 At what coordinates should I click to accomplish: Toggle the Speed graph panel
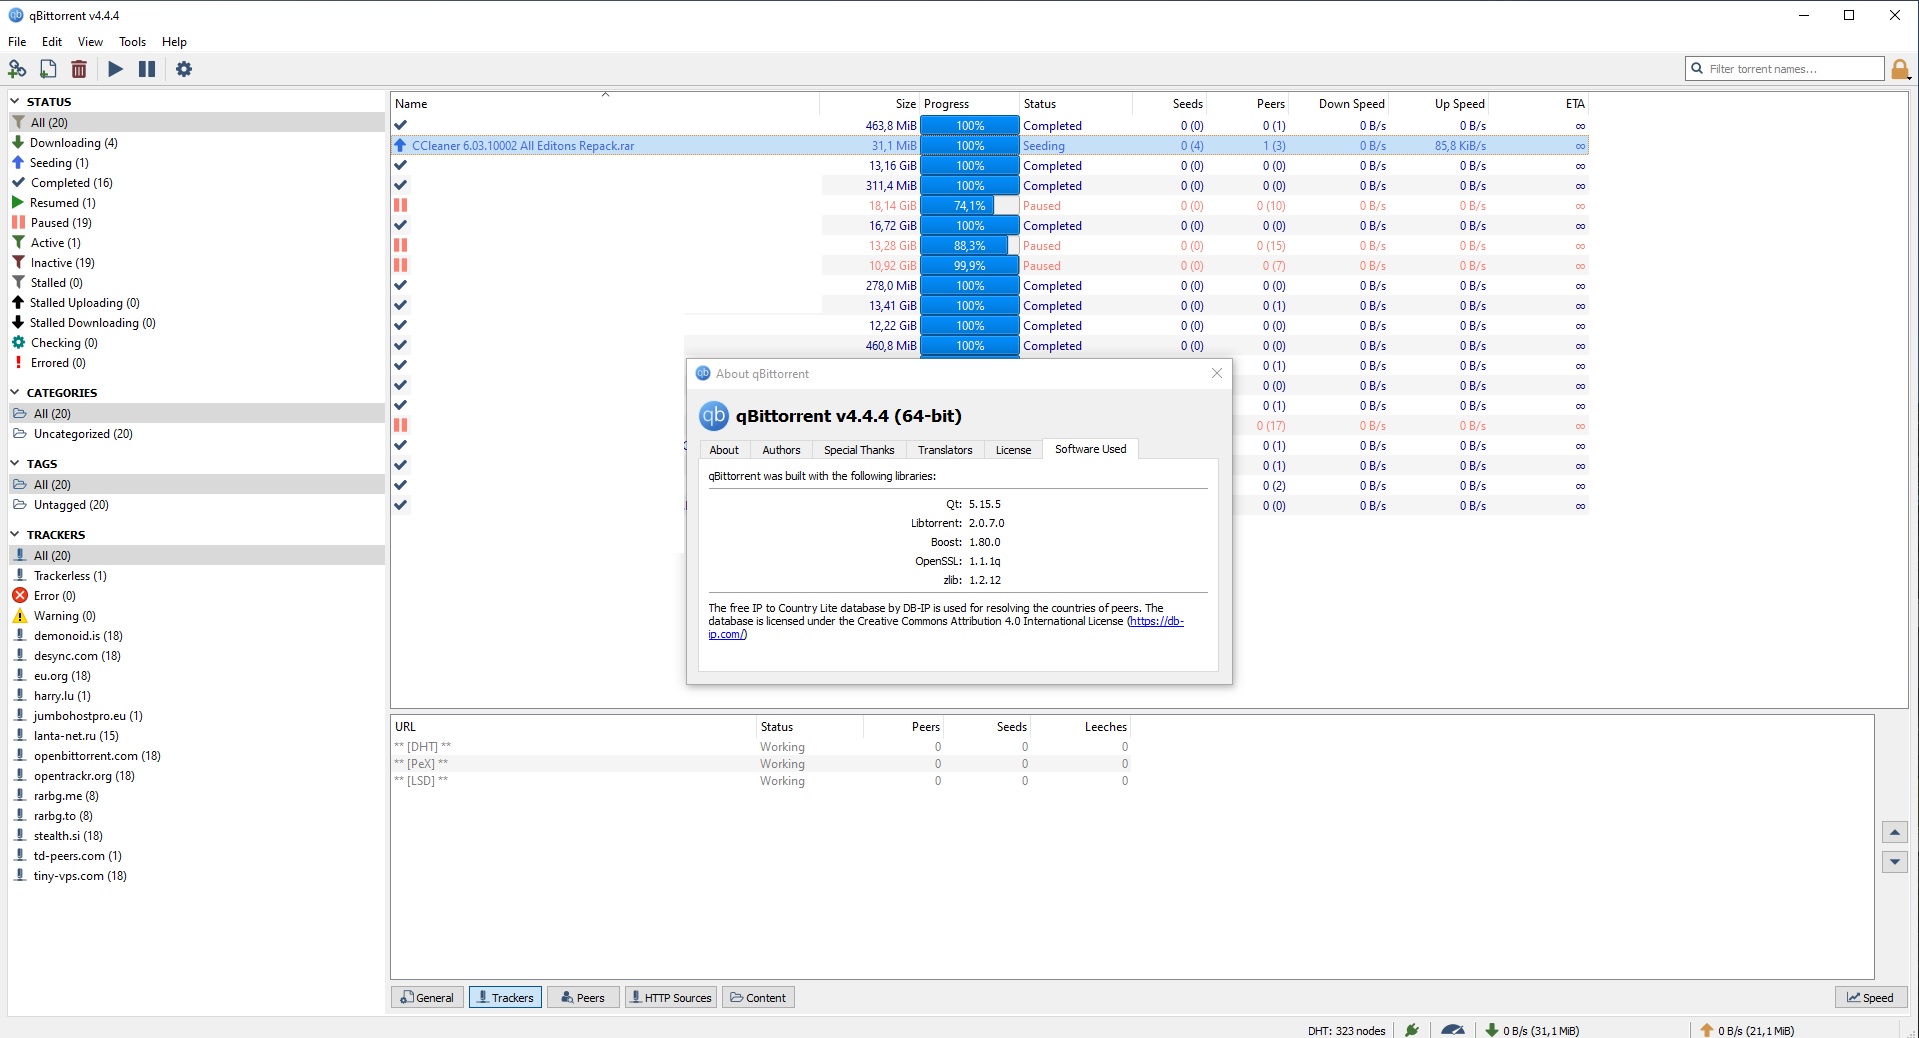(1869, 997)
